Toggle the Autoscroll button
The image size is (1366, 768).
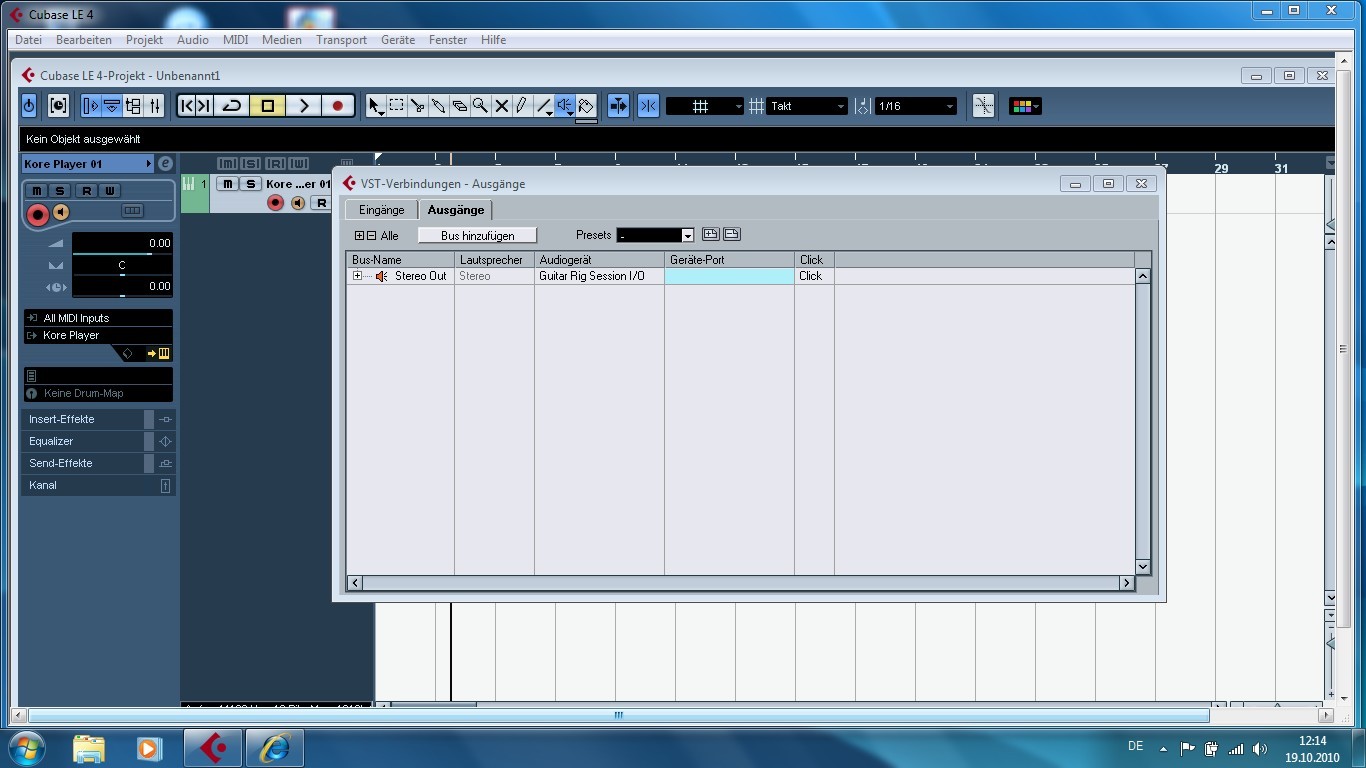coord(618,106)
